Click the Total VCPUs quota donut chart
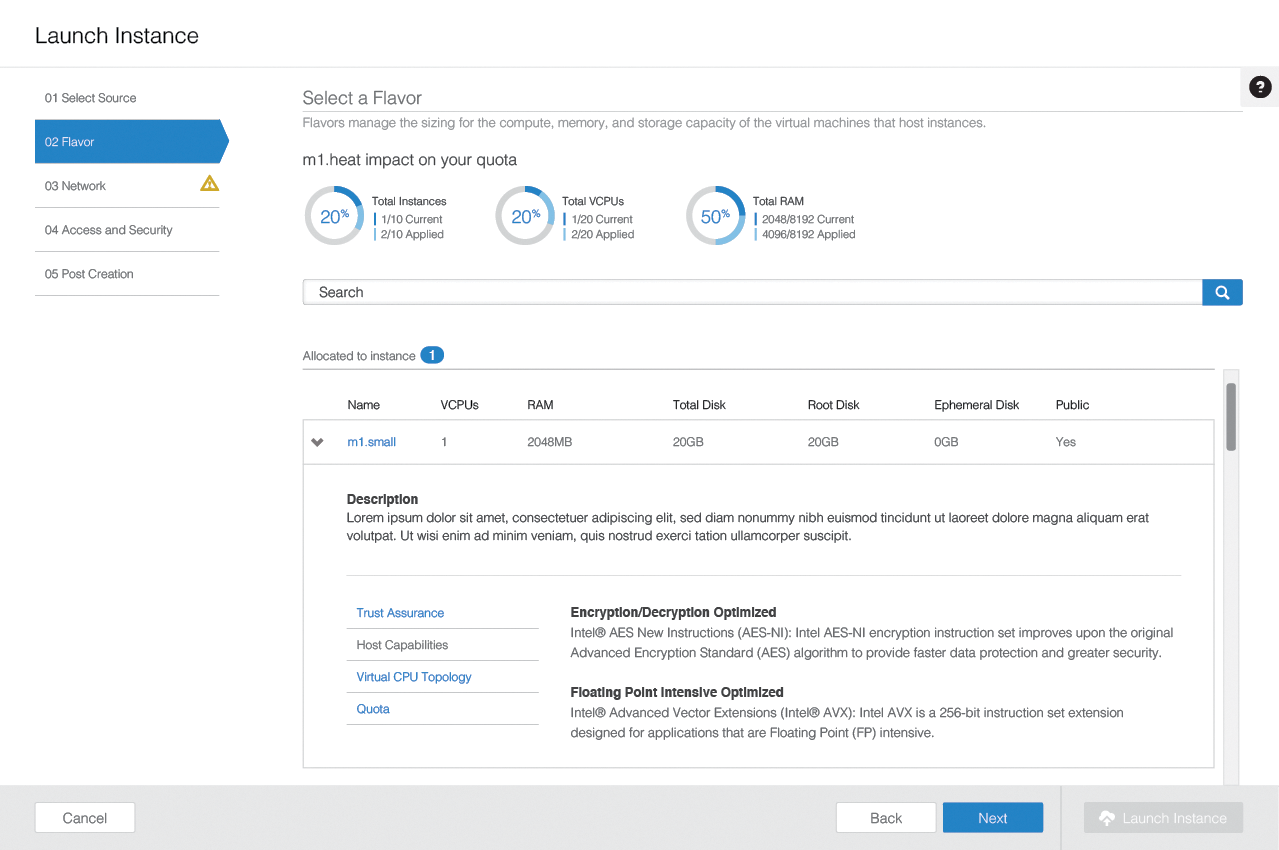The height and width of the screenshot is (850, 1279). tap(525, 215)
